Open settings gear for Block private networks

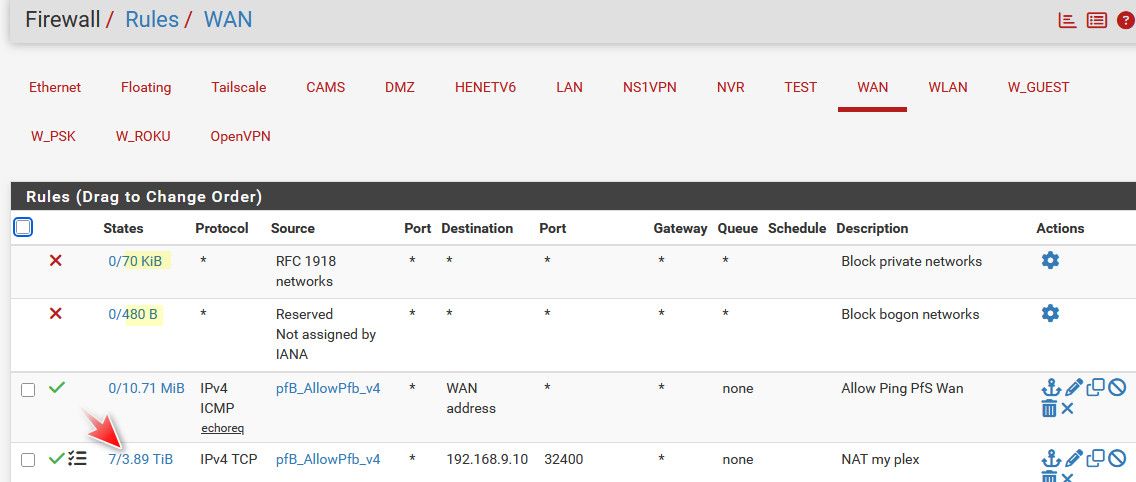(1050, 260)
